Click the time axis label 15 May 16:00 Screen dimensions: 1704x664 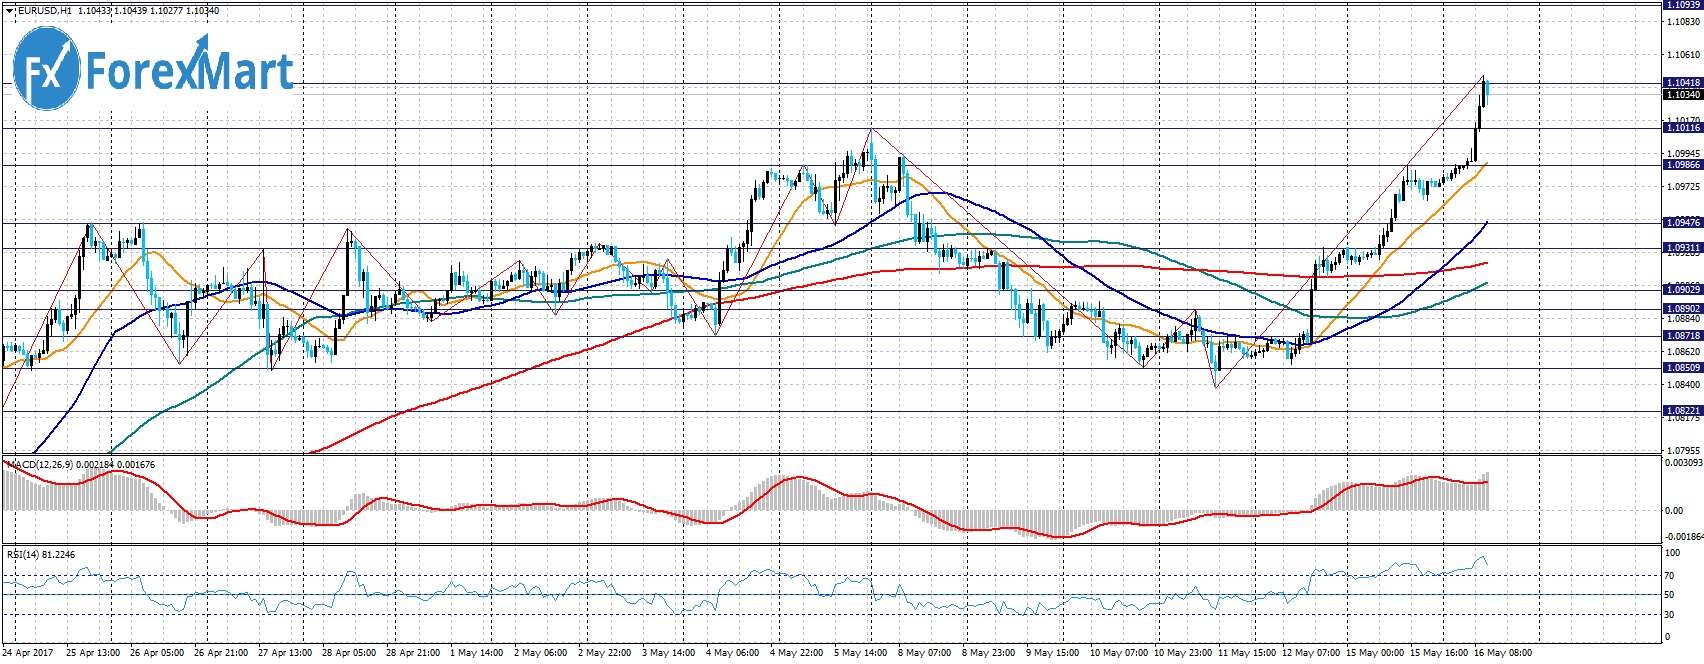(x=1439, y=653)
